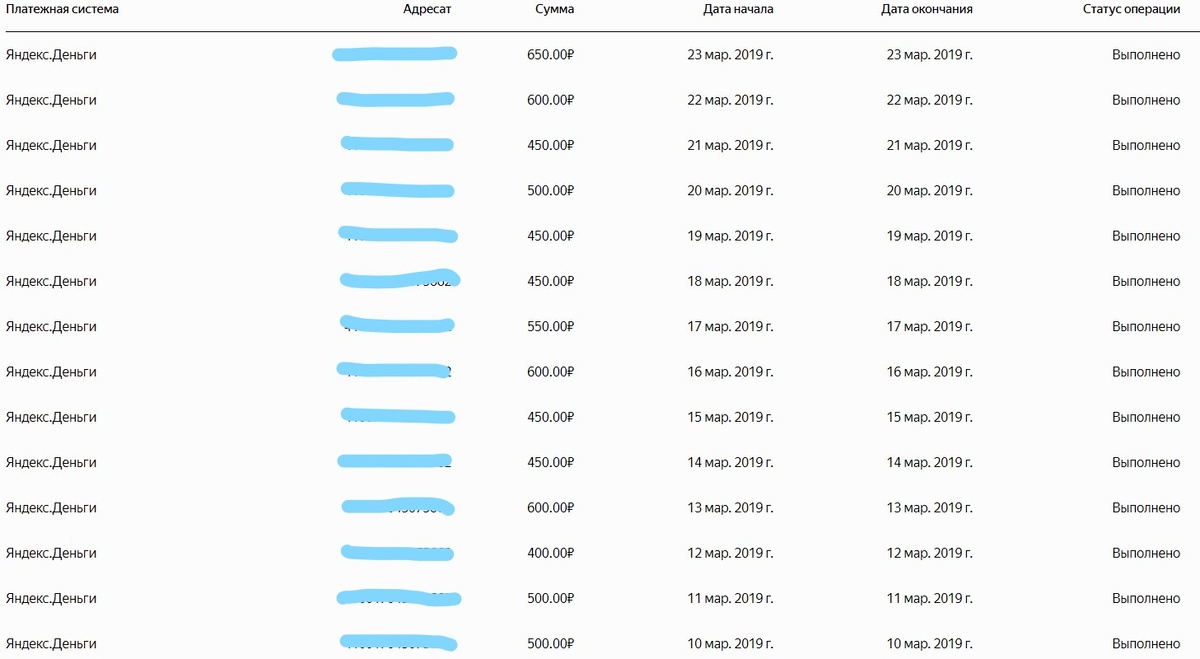Click the hidden recipient in 11 мар. row

tap(399, 598)
